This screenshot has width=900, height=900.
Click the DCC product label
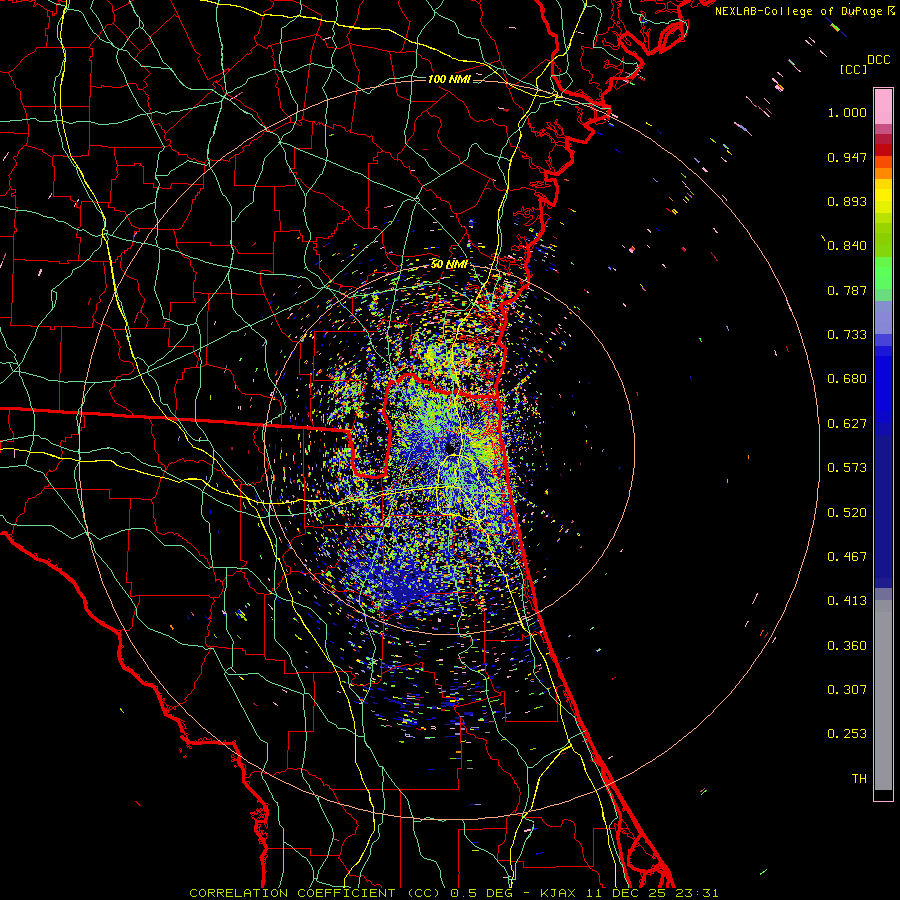[878, 60]
